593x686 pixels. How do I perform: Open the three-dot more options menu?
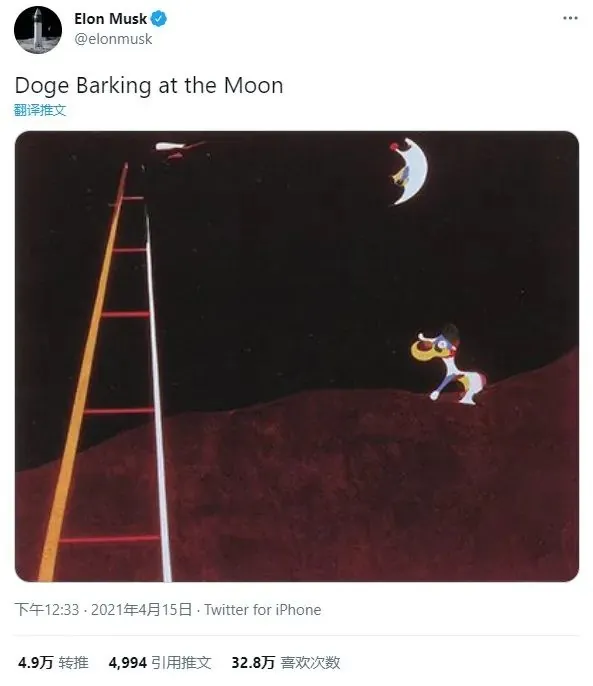point(570,18)
